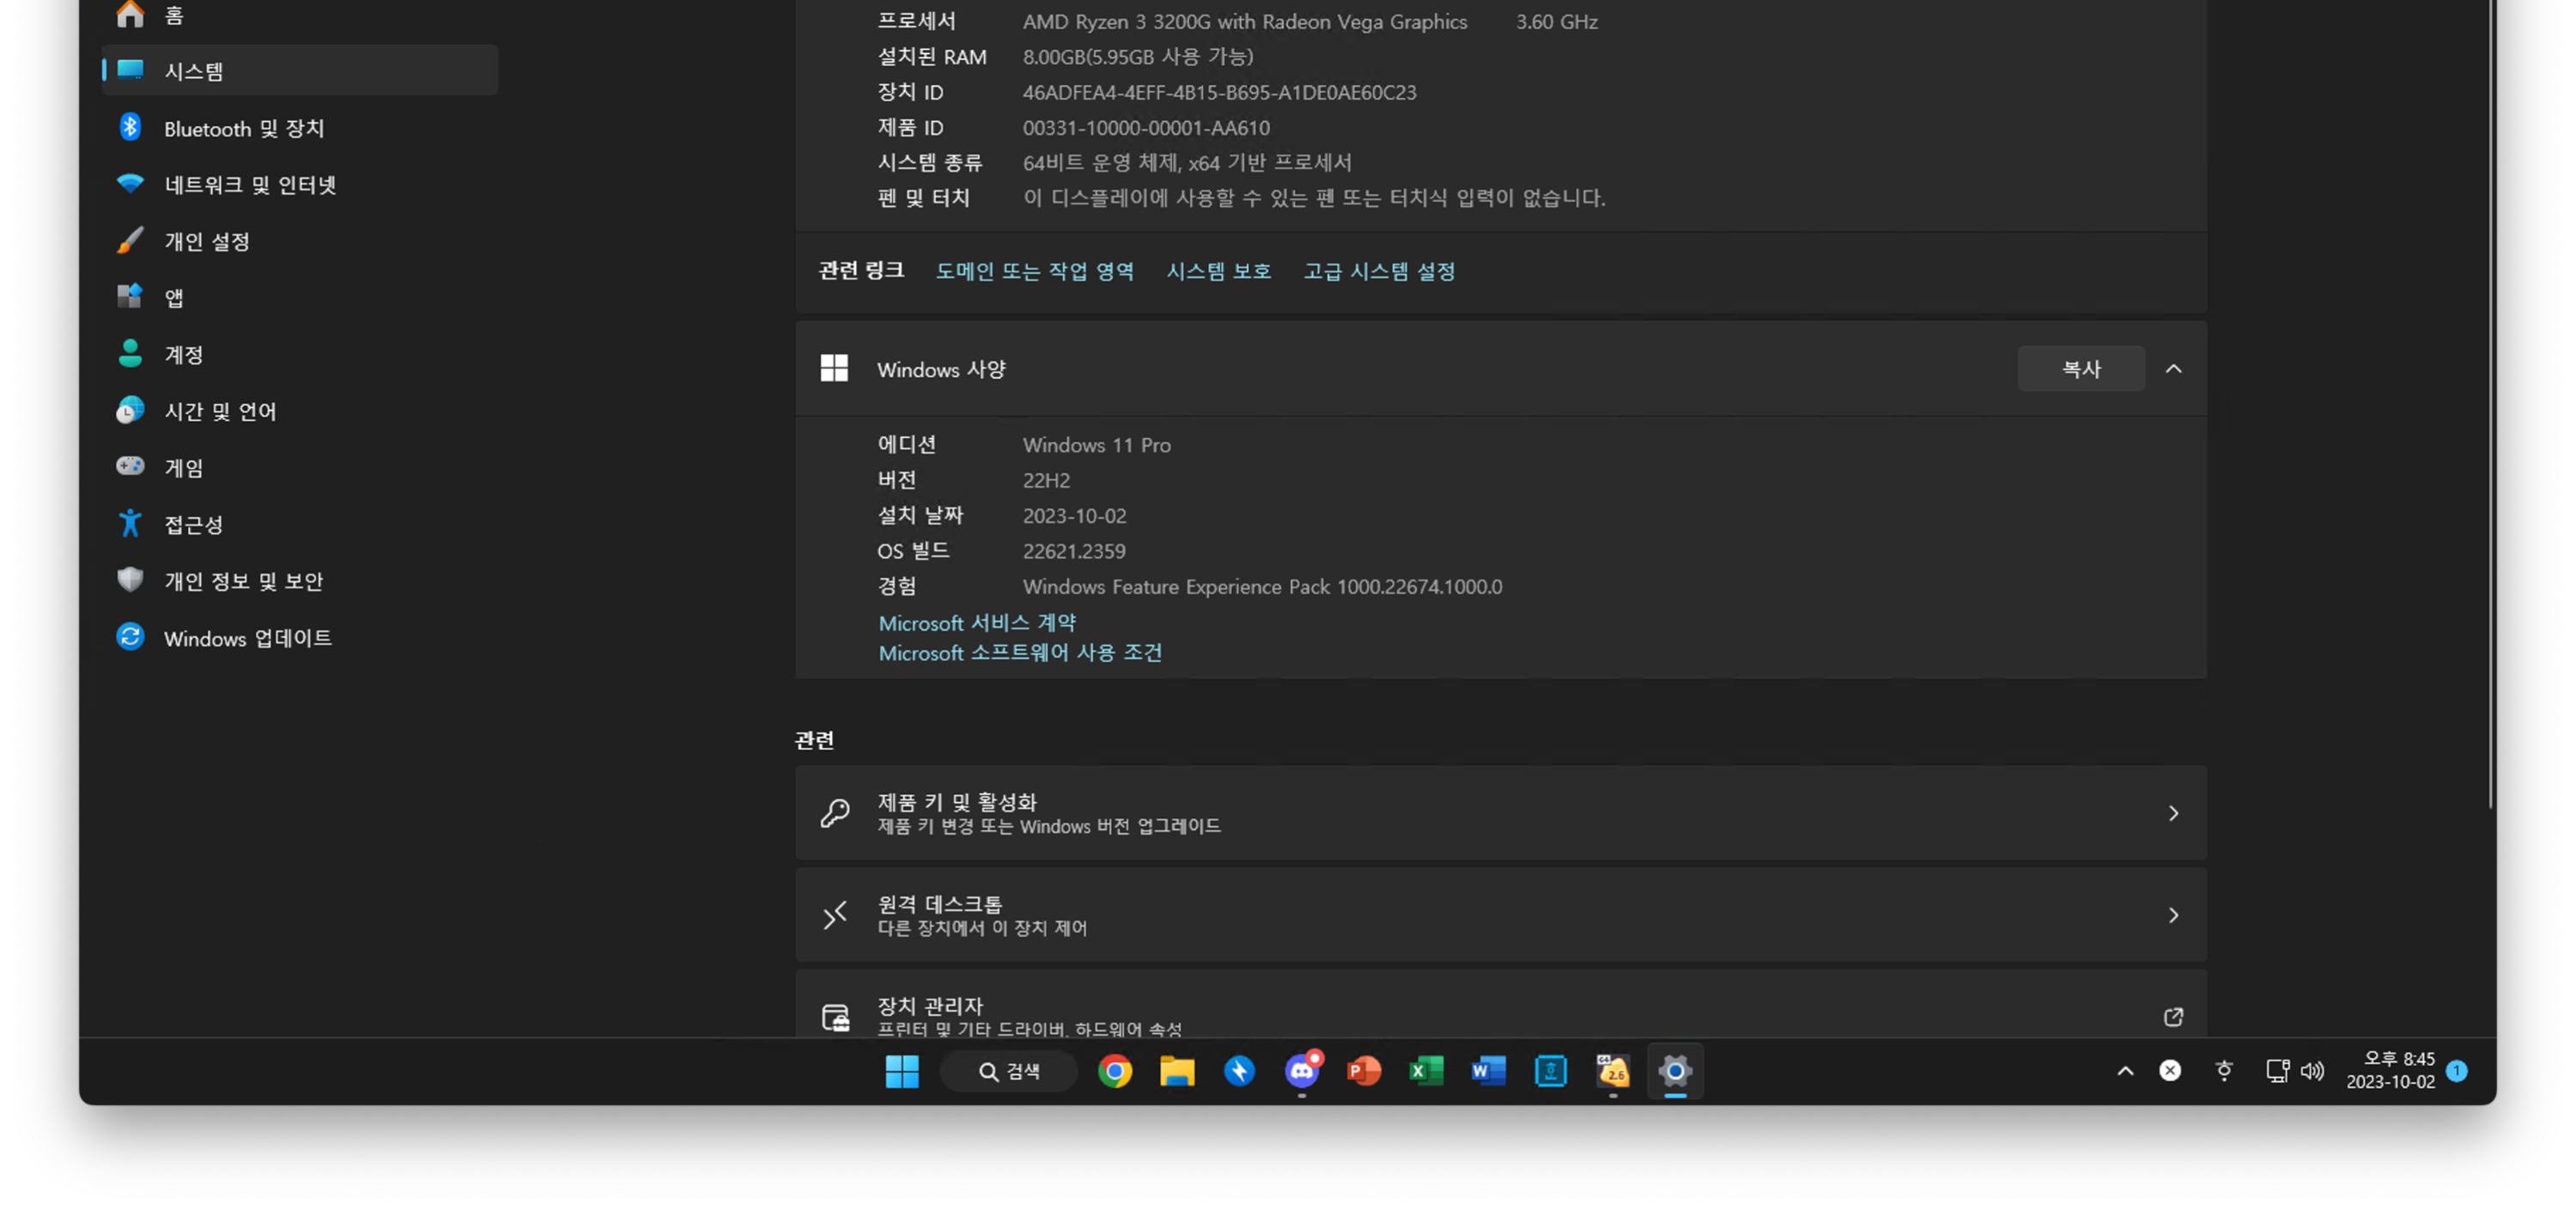Click the 개인 정보 및 보안 shield icon
This screenshot has width=2576, height=1210.
click(x=130, y=580)
